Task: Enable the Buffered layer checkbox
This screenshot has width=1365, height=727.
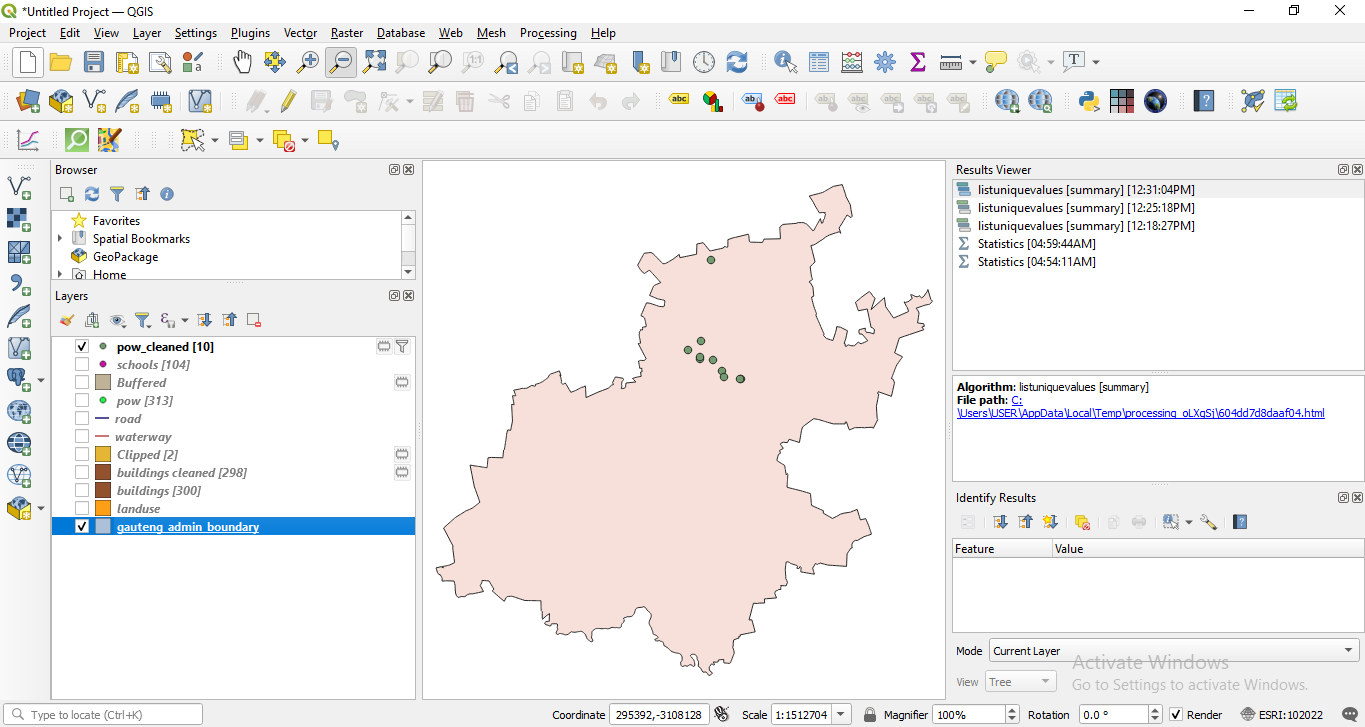Action: [x=82, y=383]
